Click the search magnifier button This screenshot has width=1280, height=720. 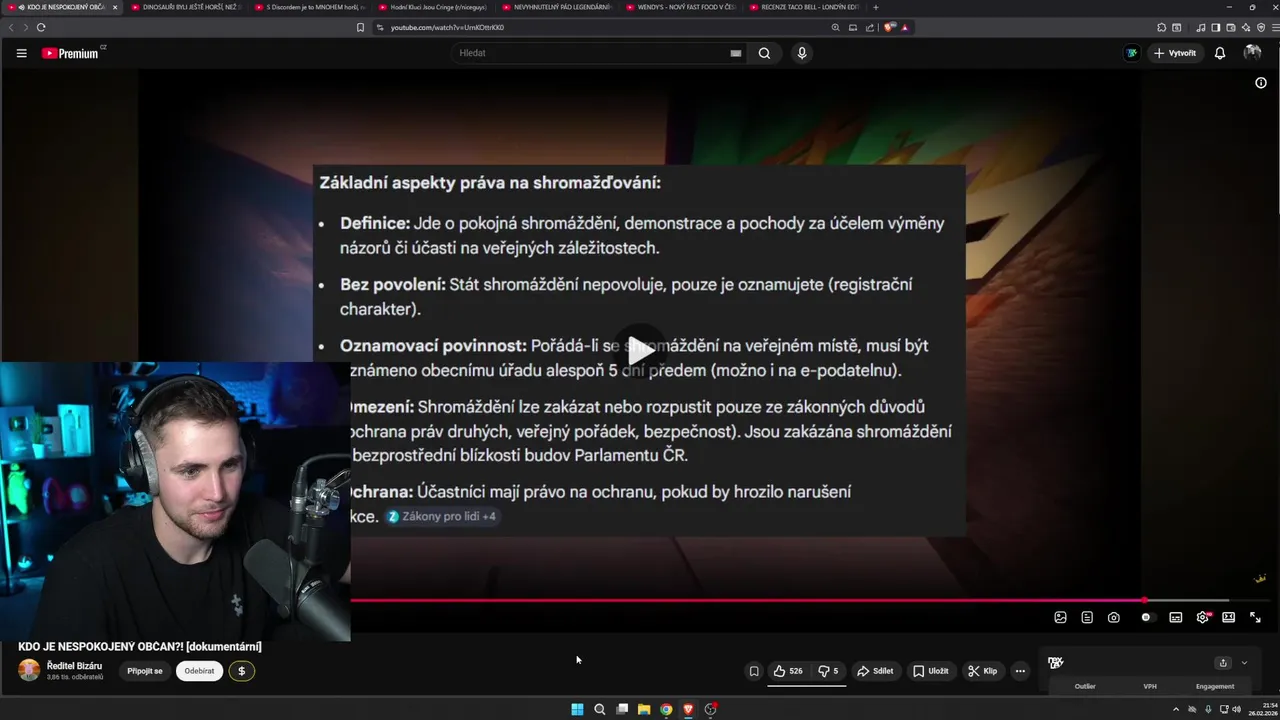click(764, 53)
